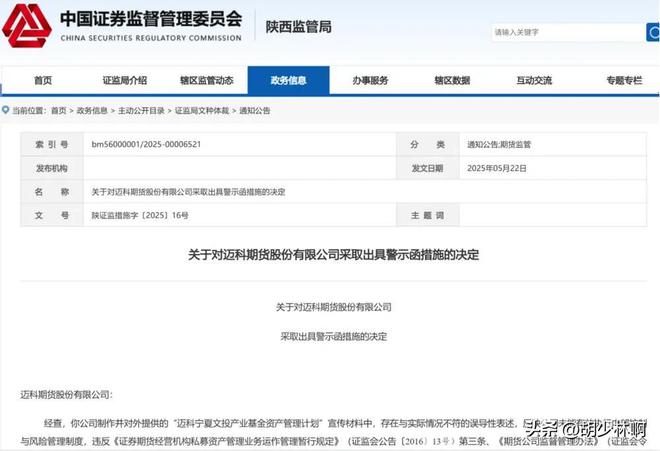The width and height of the screenshot is (660, 451).
Task: Click the 陕西监管局 heading text
Action: [x=298, y=27]
